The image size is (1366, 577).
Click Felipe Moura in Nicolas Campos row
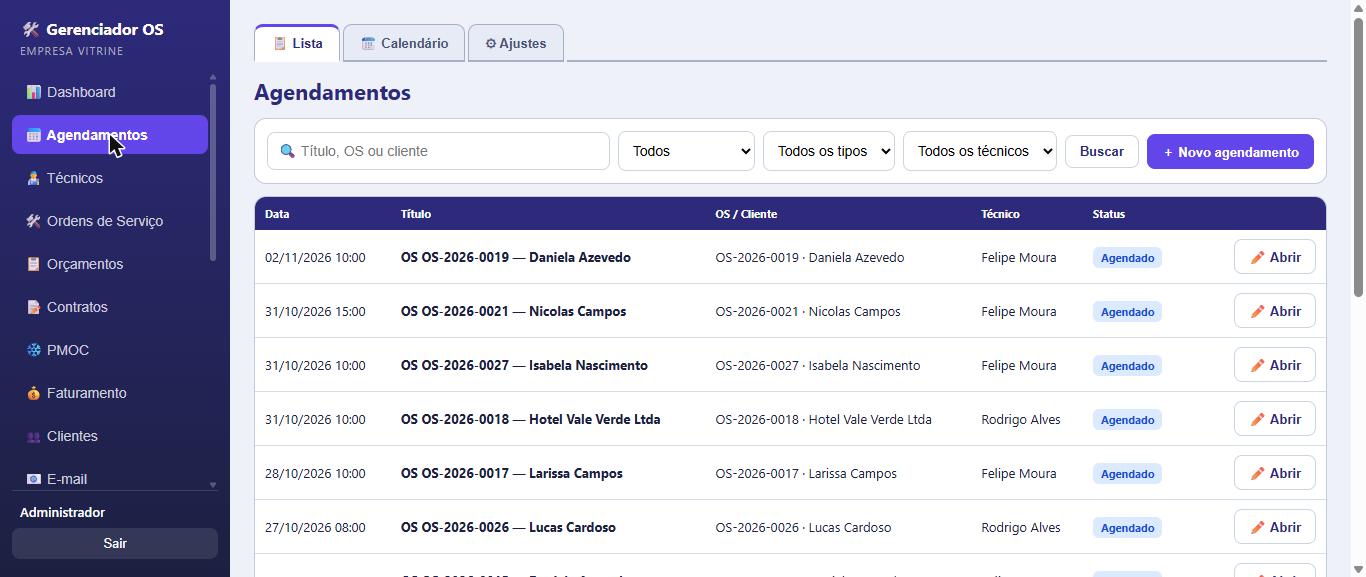[x=1018, y=311]
